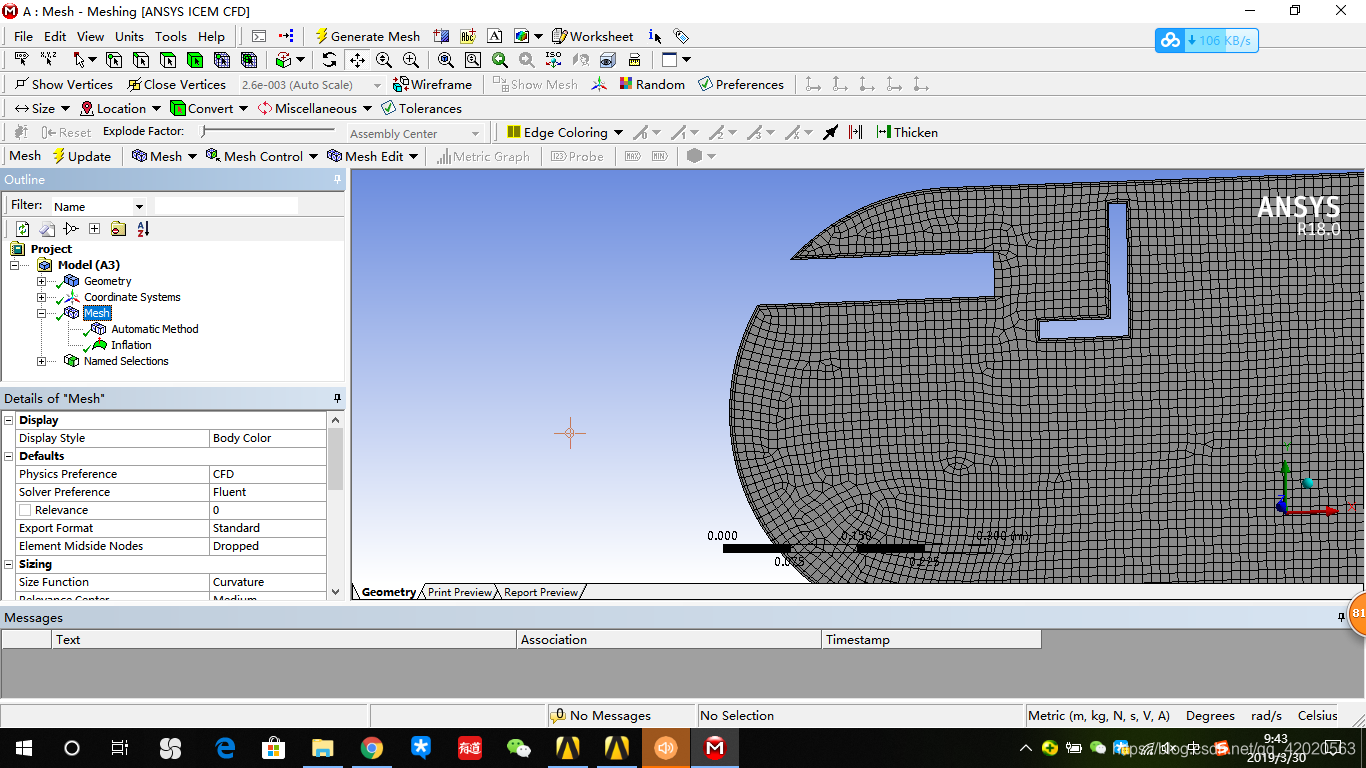Pin the Outline panel

tap(337, 179)
